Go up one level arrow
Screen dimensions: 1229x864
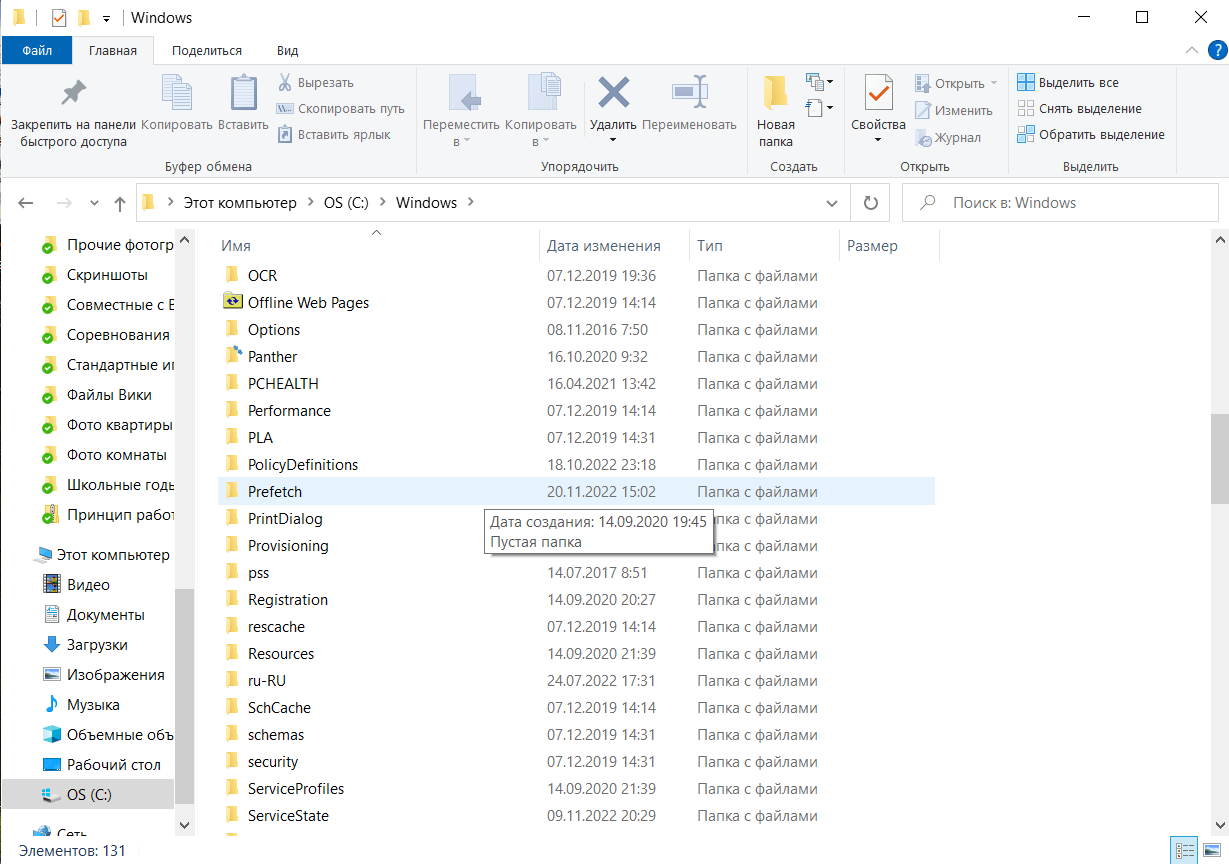(x=120, y=203)
